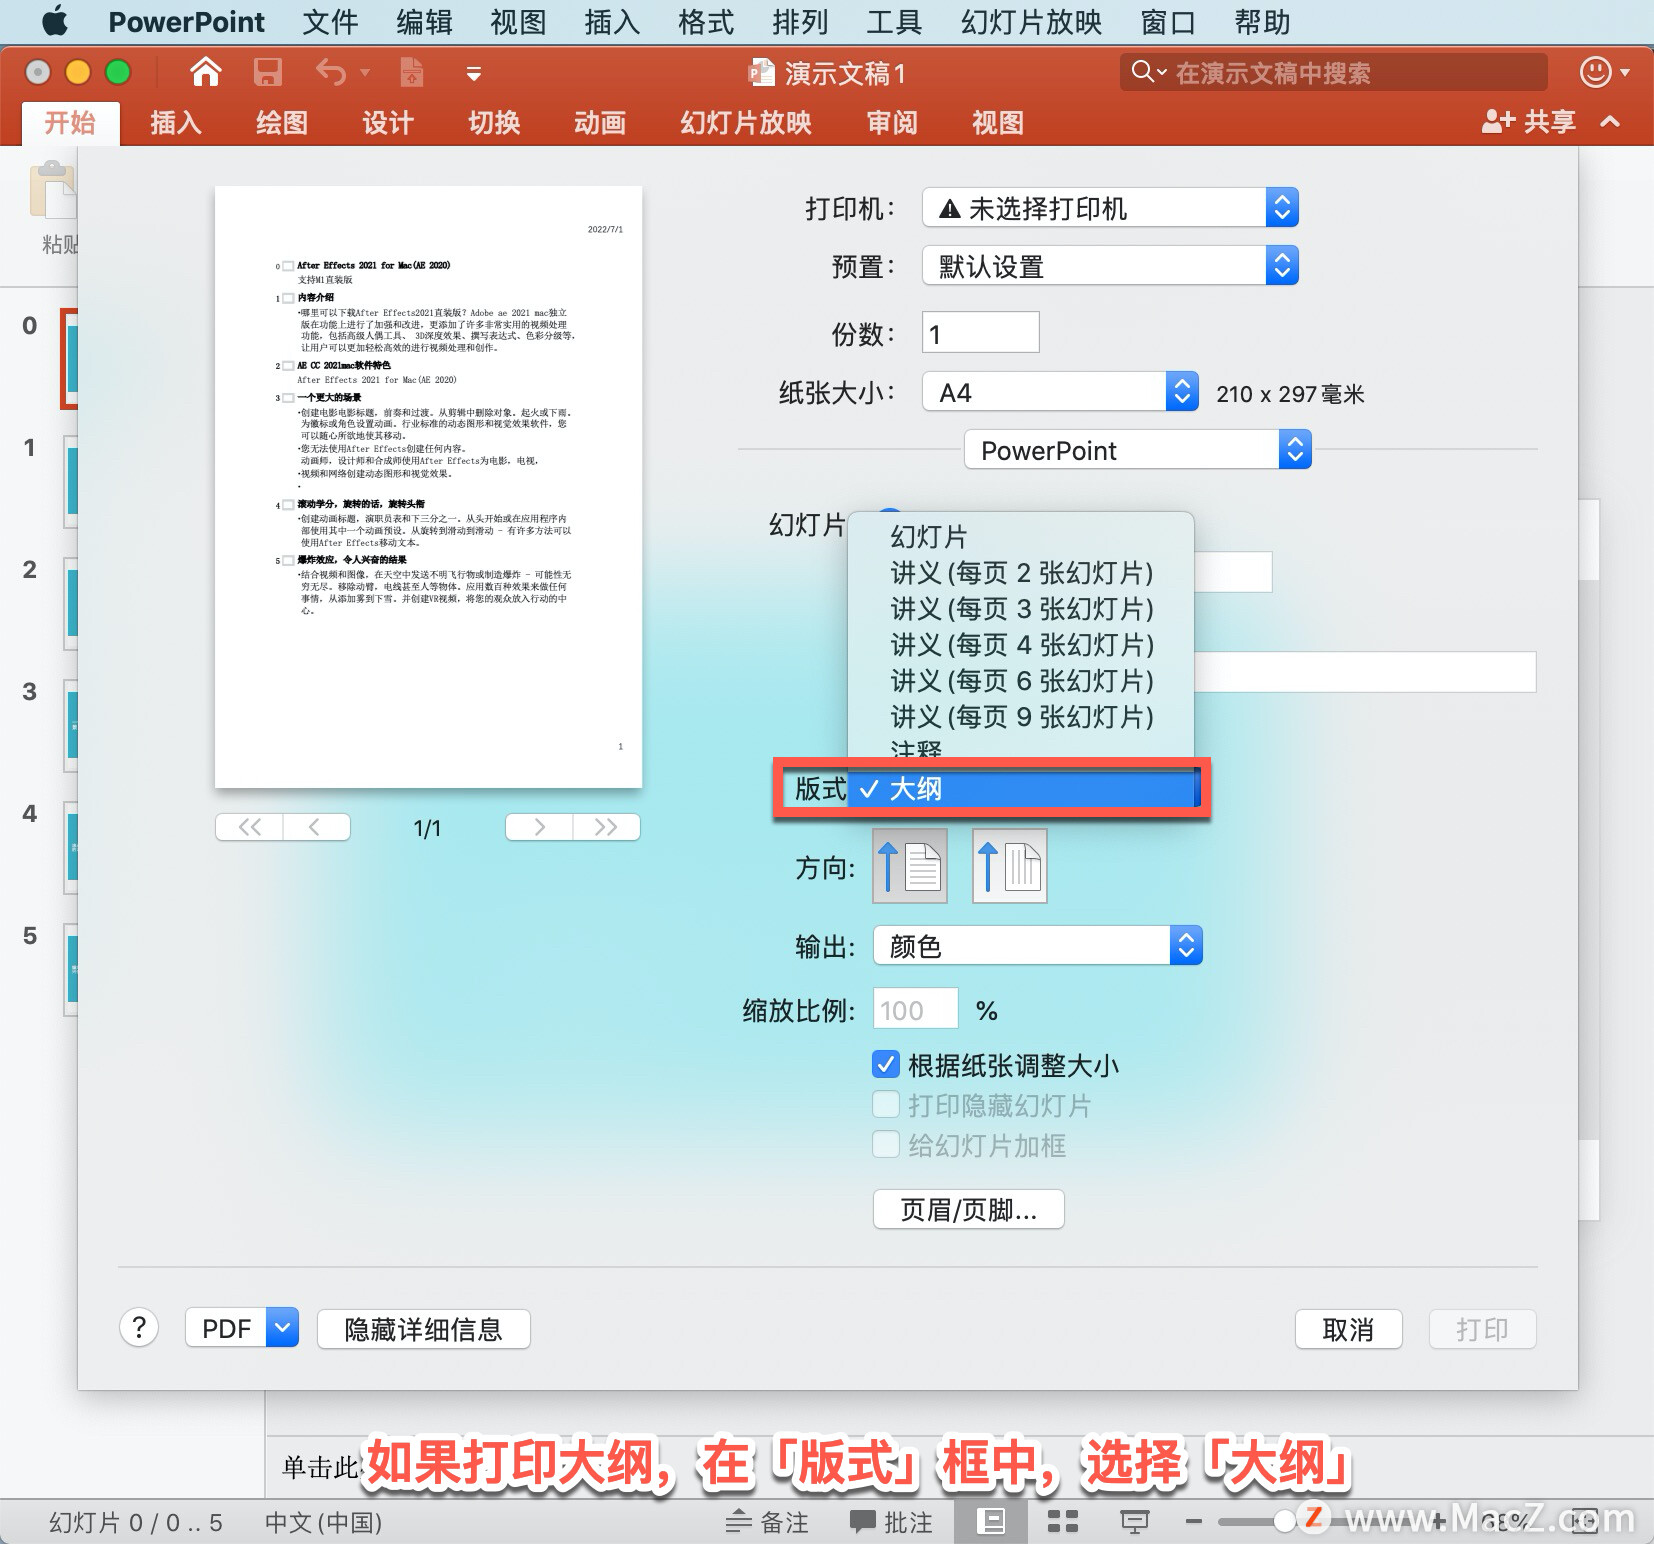Click the smiley feedback icon
The height and width of the screenshot is (1544, 1654).
pos(1595,72)
